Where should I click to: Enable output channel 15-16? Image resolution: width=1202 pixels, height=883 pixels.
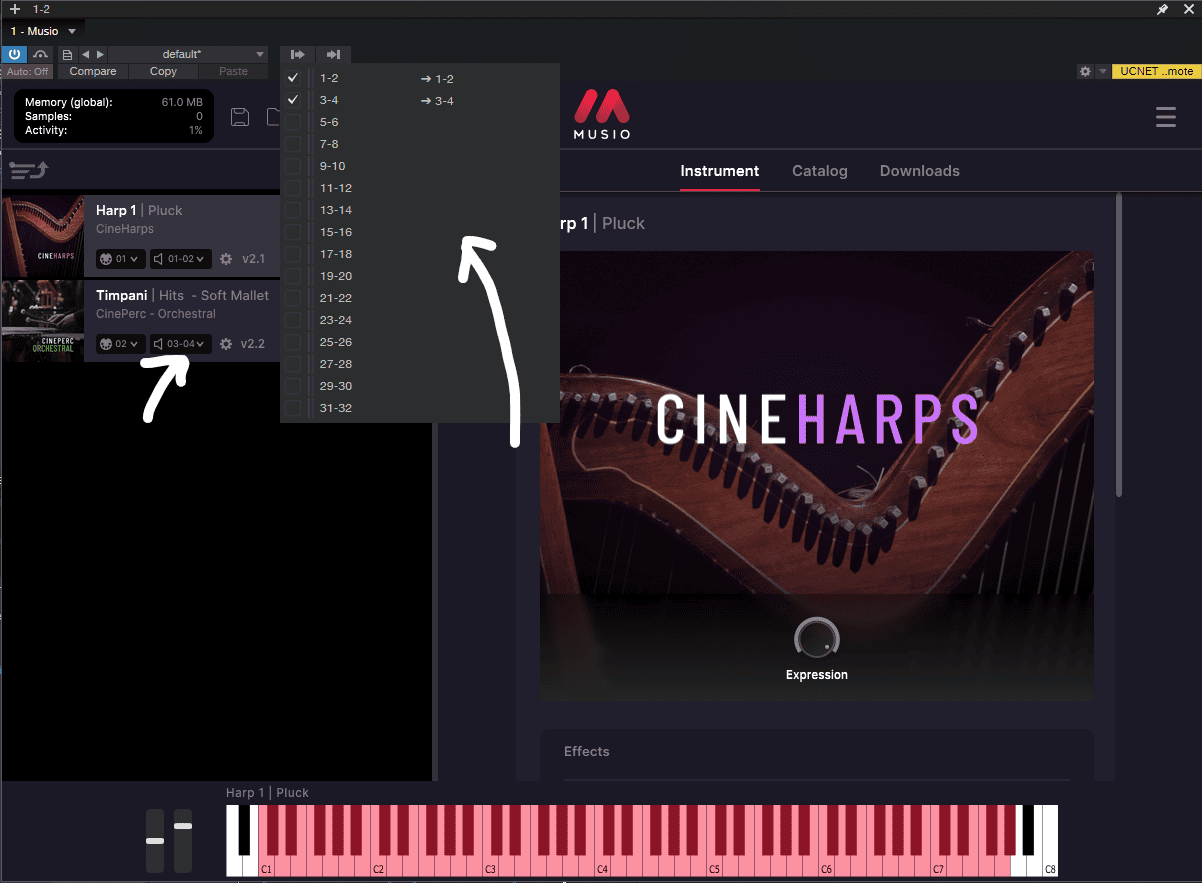click(x=293, y=232)
